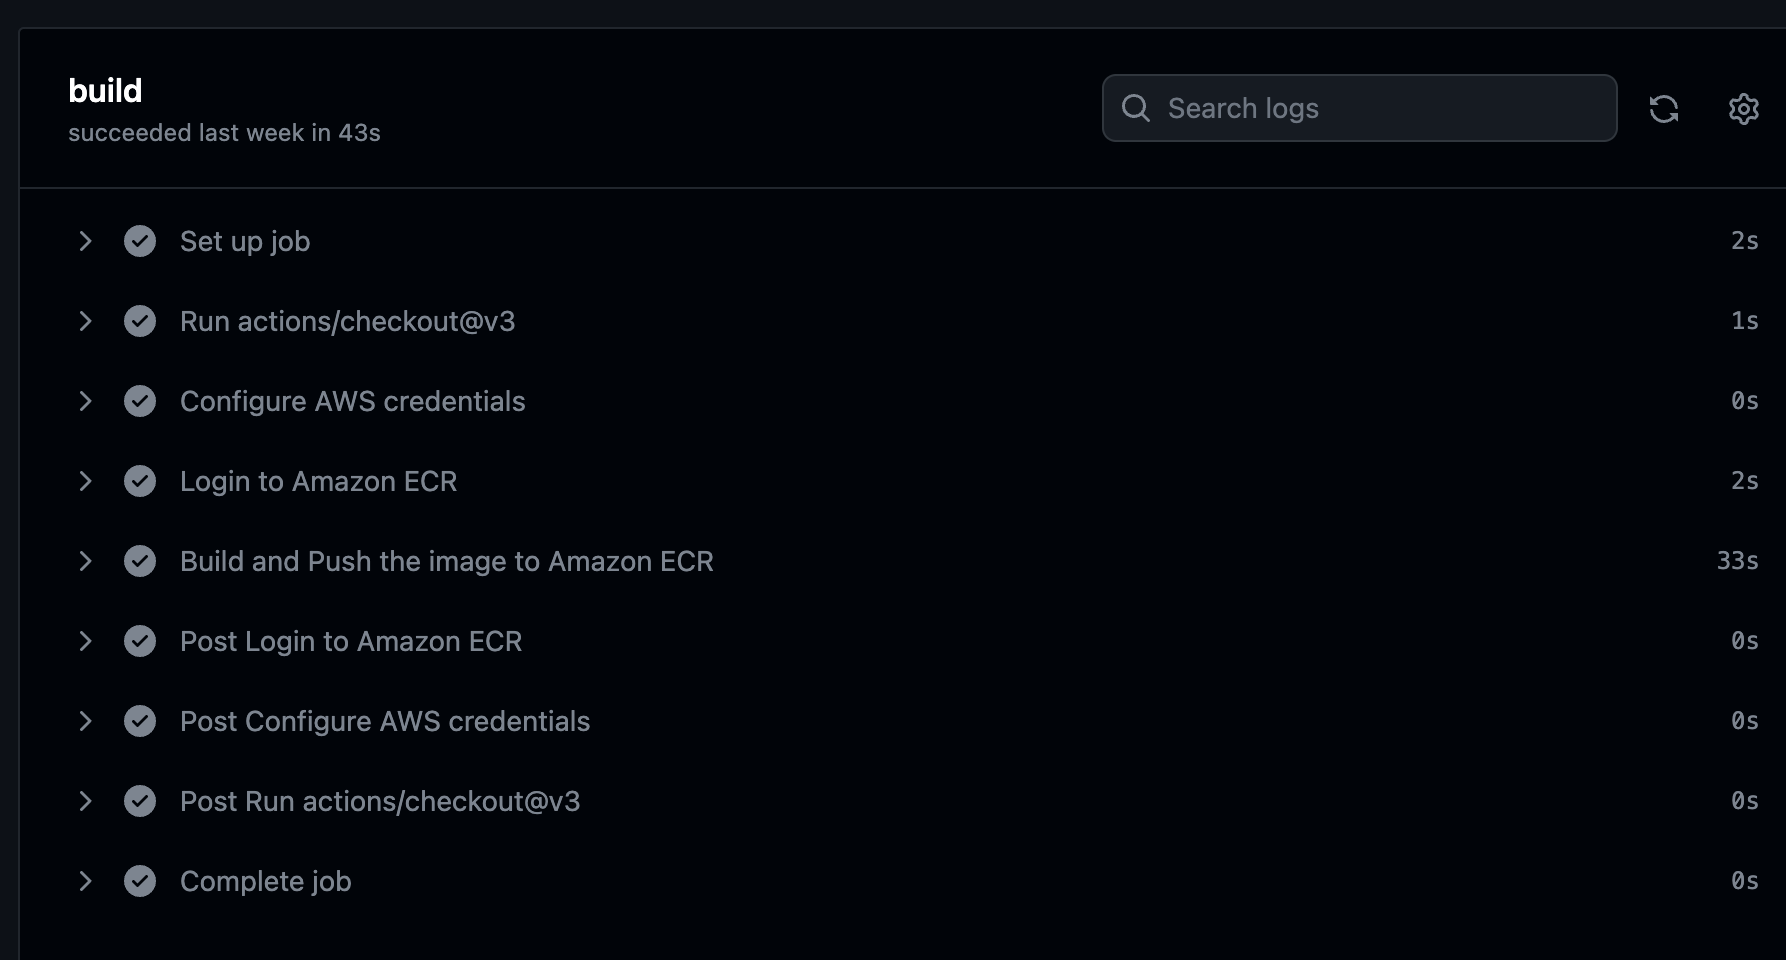Expand Post Run actions/checkout@v3 chevron
The height and width of the screenshot is (960, 1786).
85,801
